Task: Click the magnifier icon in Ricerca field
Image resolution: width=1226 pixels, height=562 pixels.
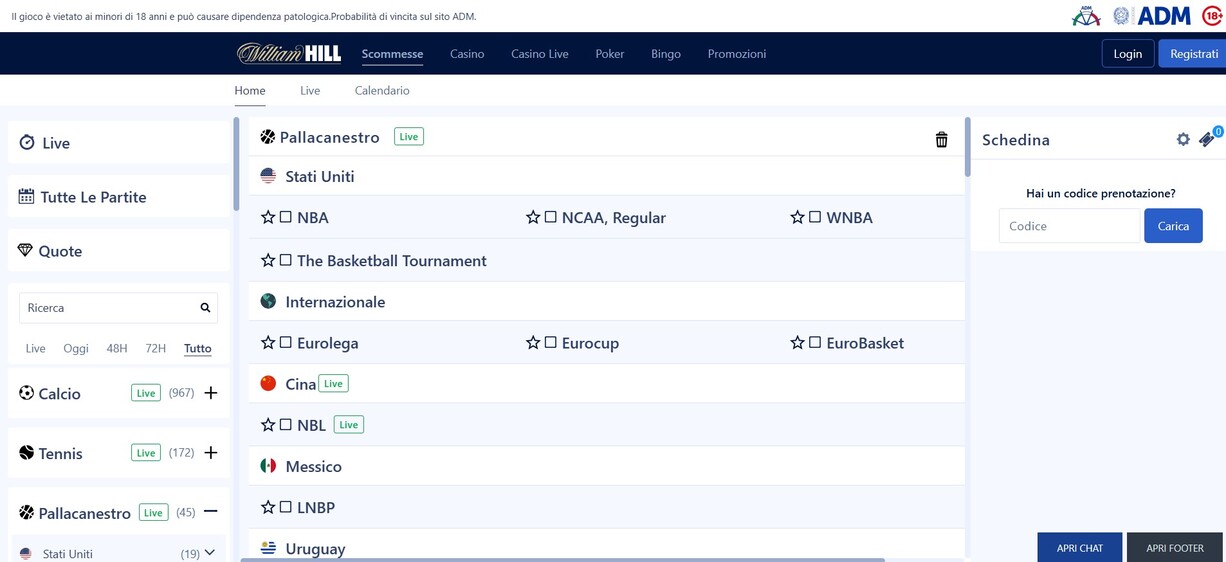Action: tap(205, 308)
